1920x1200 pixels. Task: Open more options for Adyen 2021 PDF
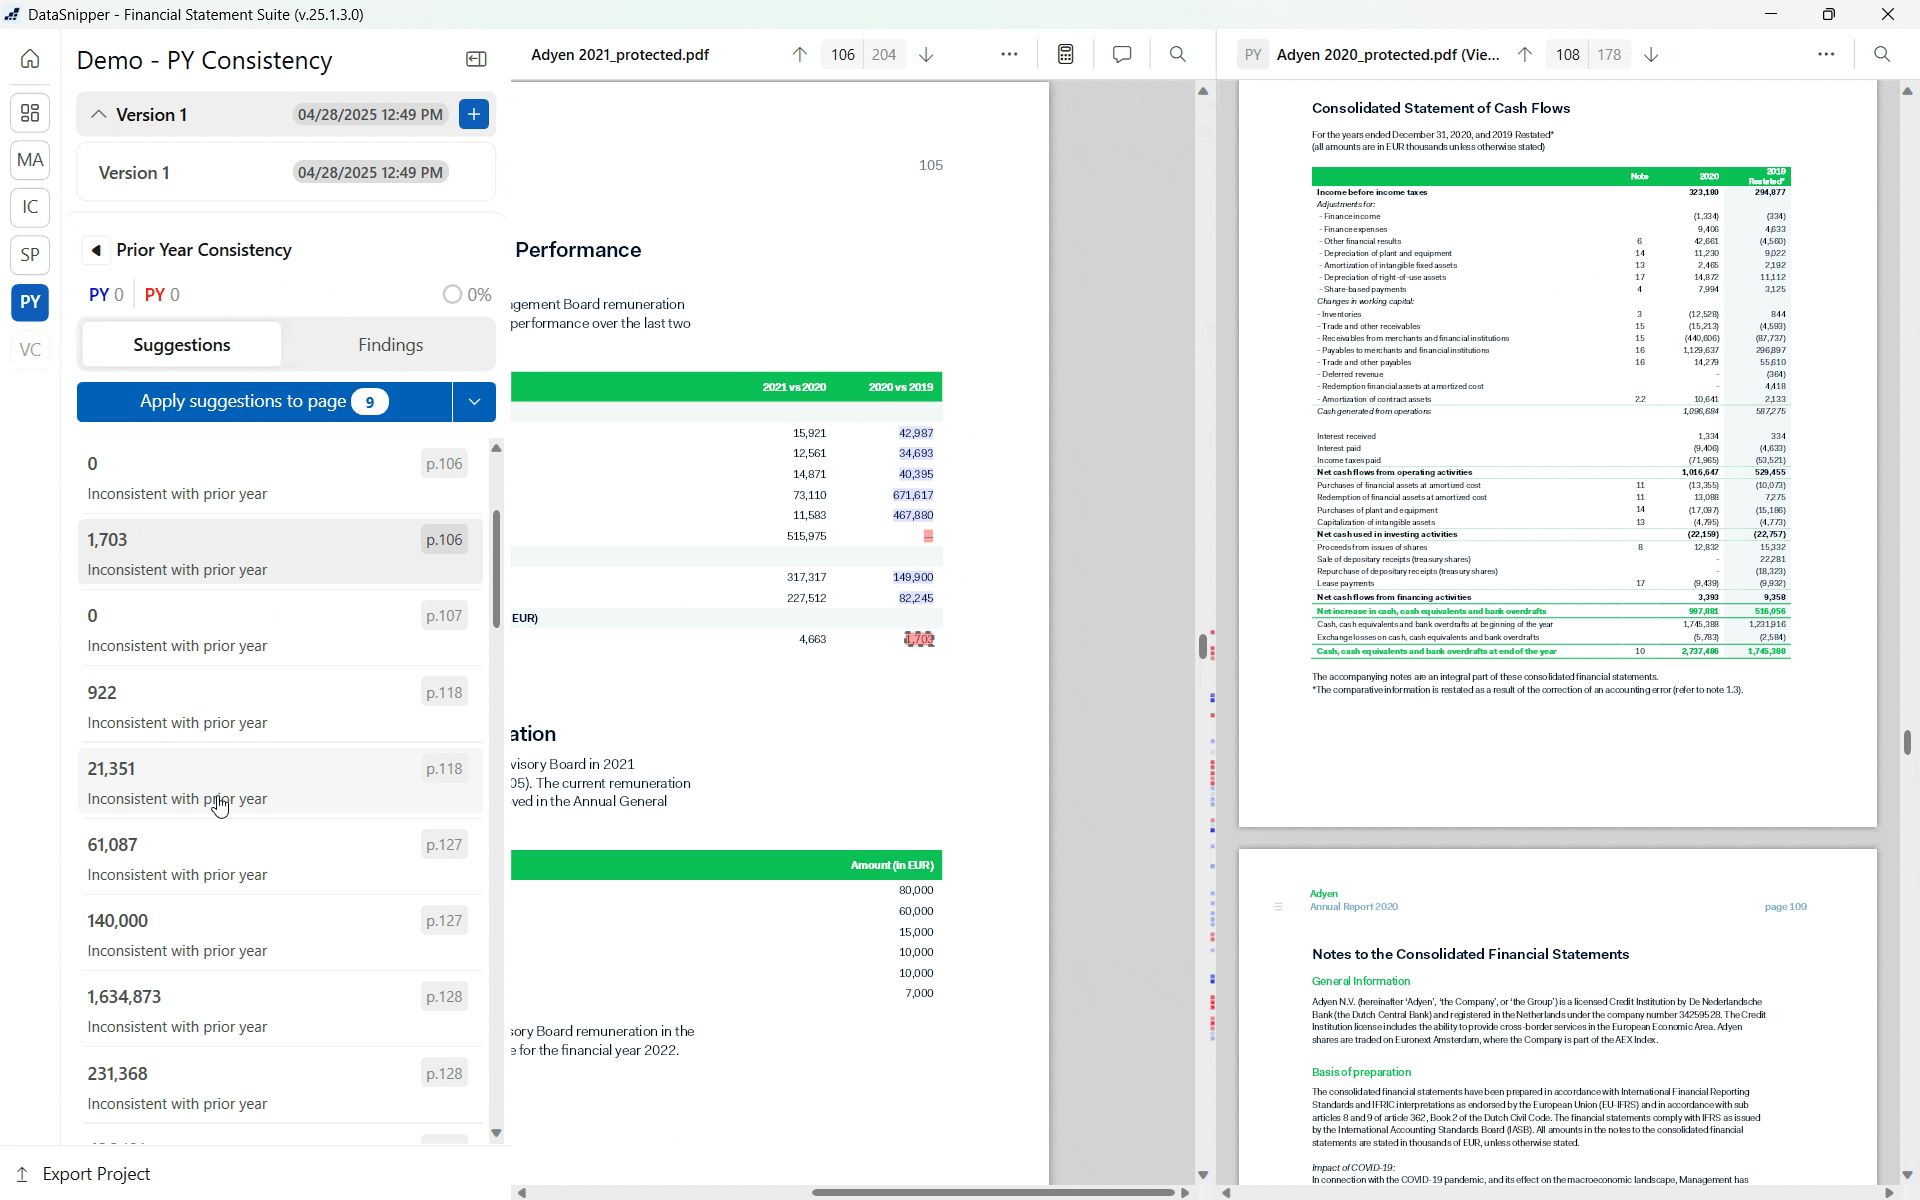pos(1009,54)
